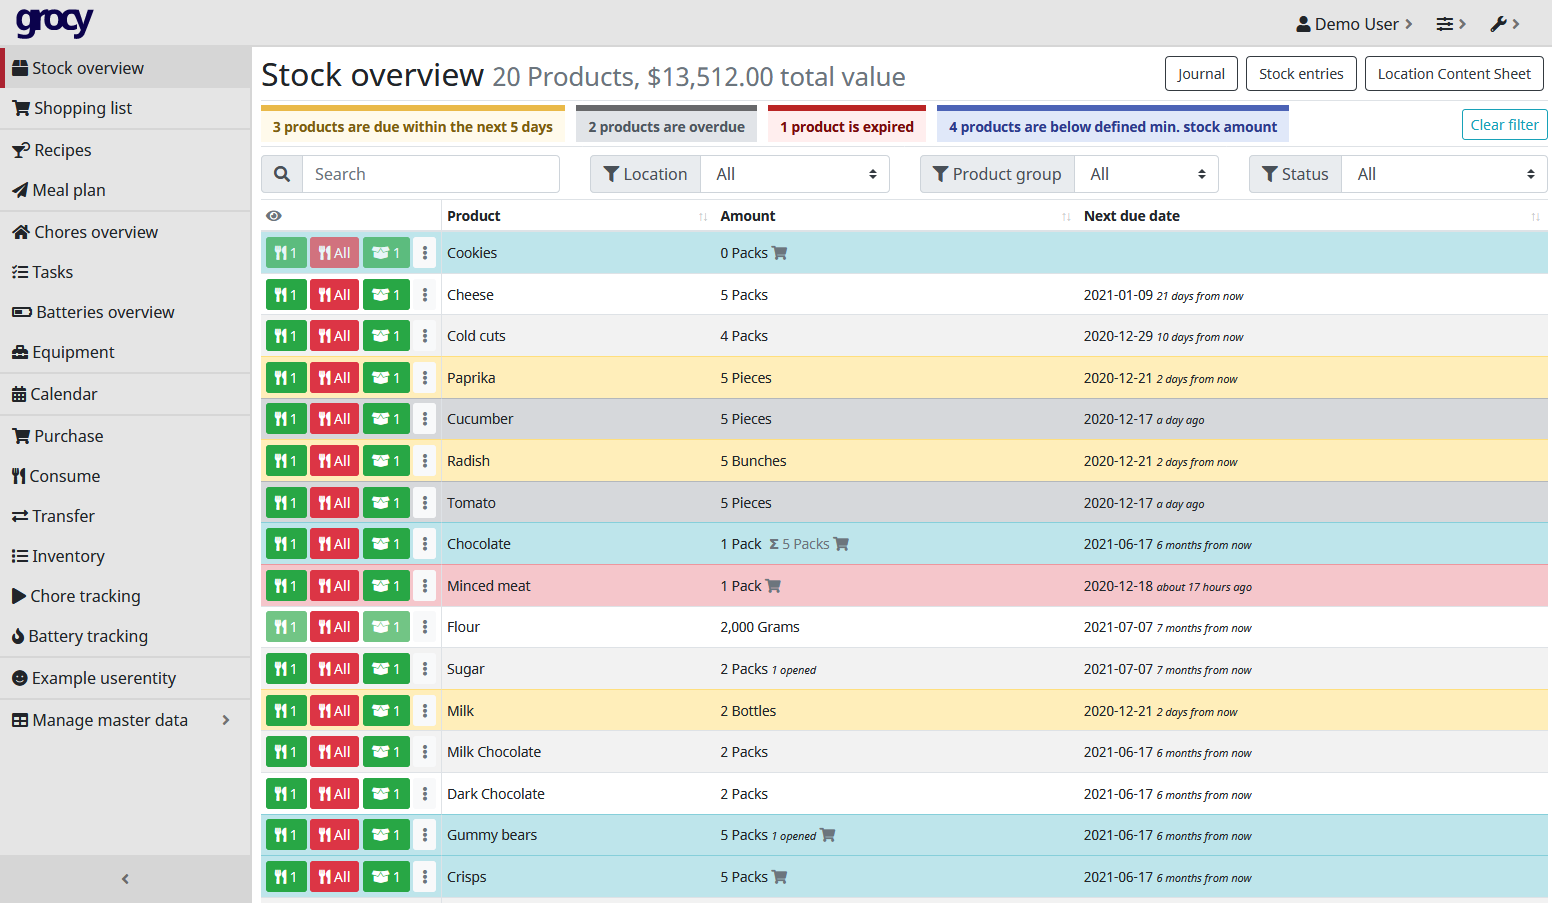Open the Product group dropdown
The width and height of the screenshot is (1552, 903).
[1146, 174]
